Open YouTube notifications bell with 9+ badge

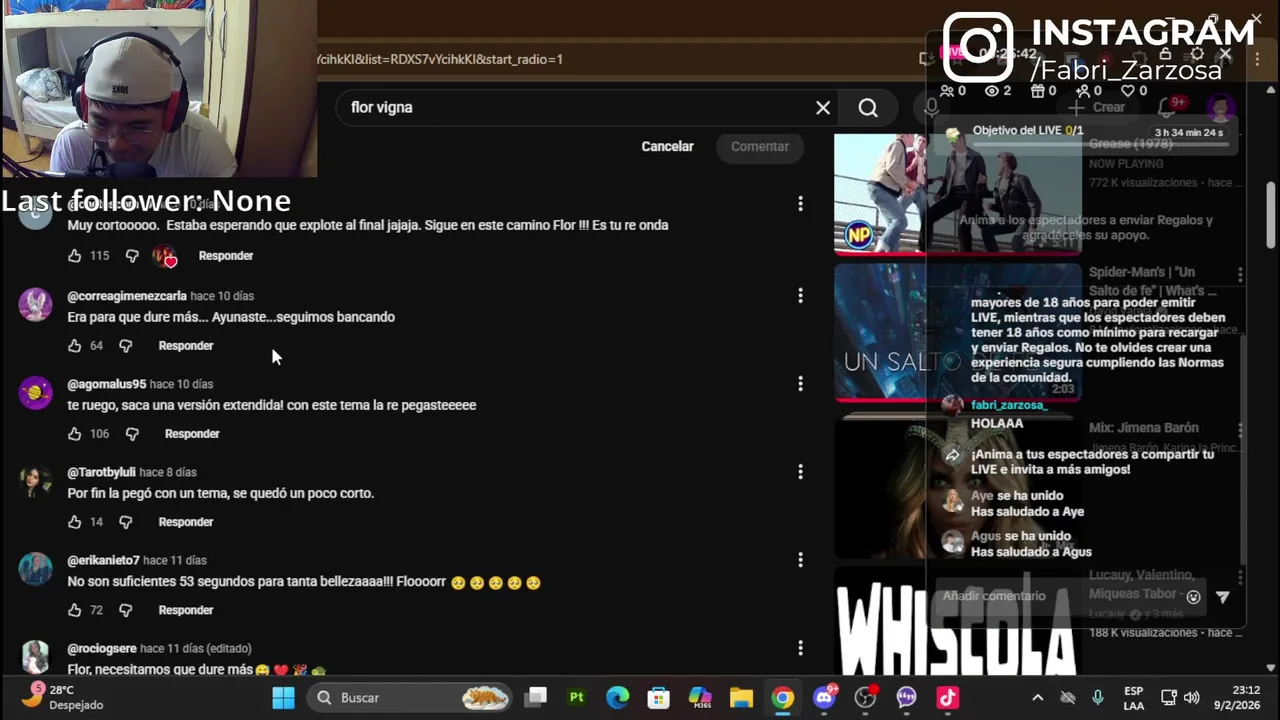(1170, 106)
